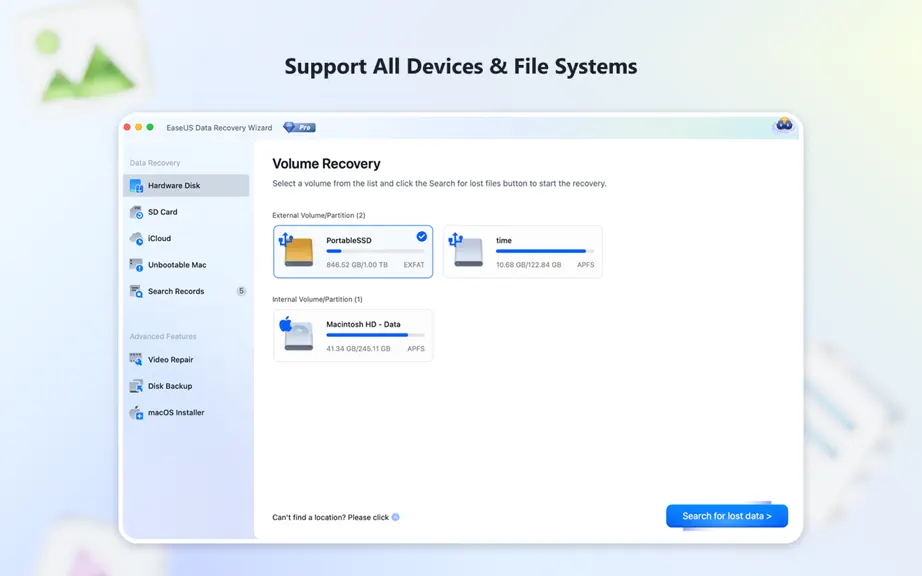This screenshot has height=576, width=922.
Task: Select the Disk Backup icon
Action: pos(136,386)
